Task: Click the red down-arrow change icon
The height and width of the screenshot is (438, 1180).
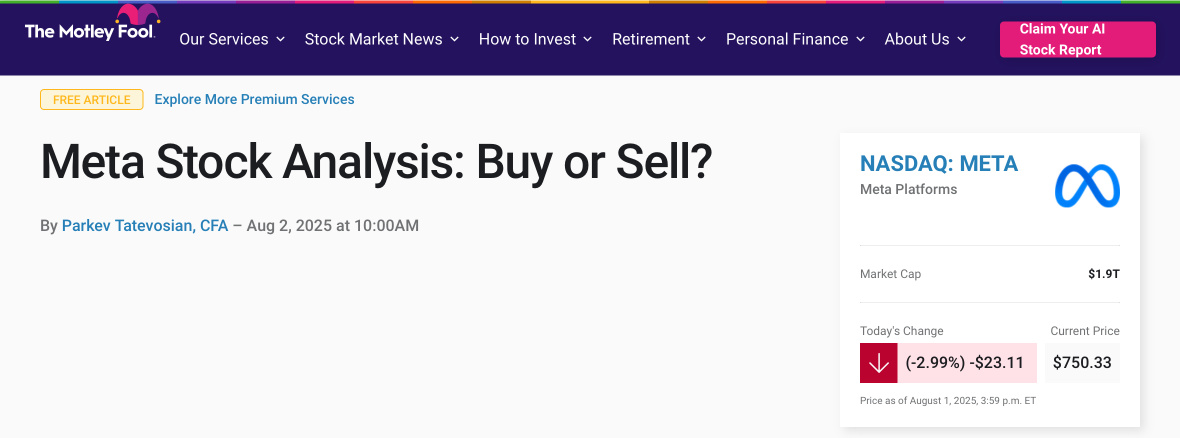Action: pos(878,363)
